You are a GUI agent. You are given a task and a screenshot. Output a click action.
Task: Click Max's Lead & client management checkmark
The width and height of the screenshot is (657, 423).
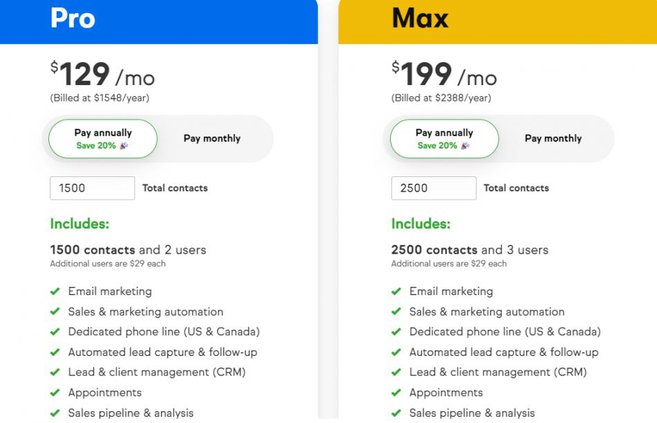coord(396,372)
